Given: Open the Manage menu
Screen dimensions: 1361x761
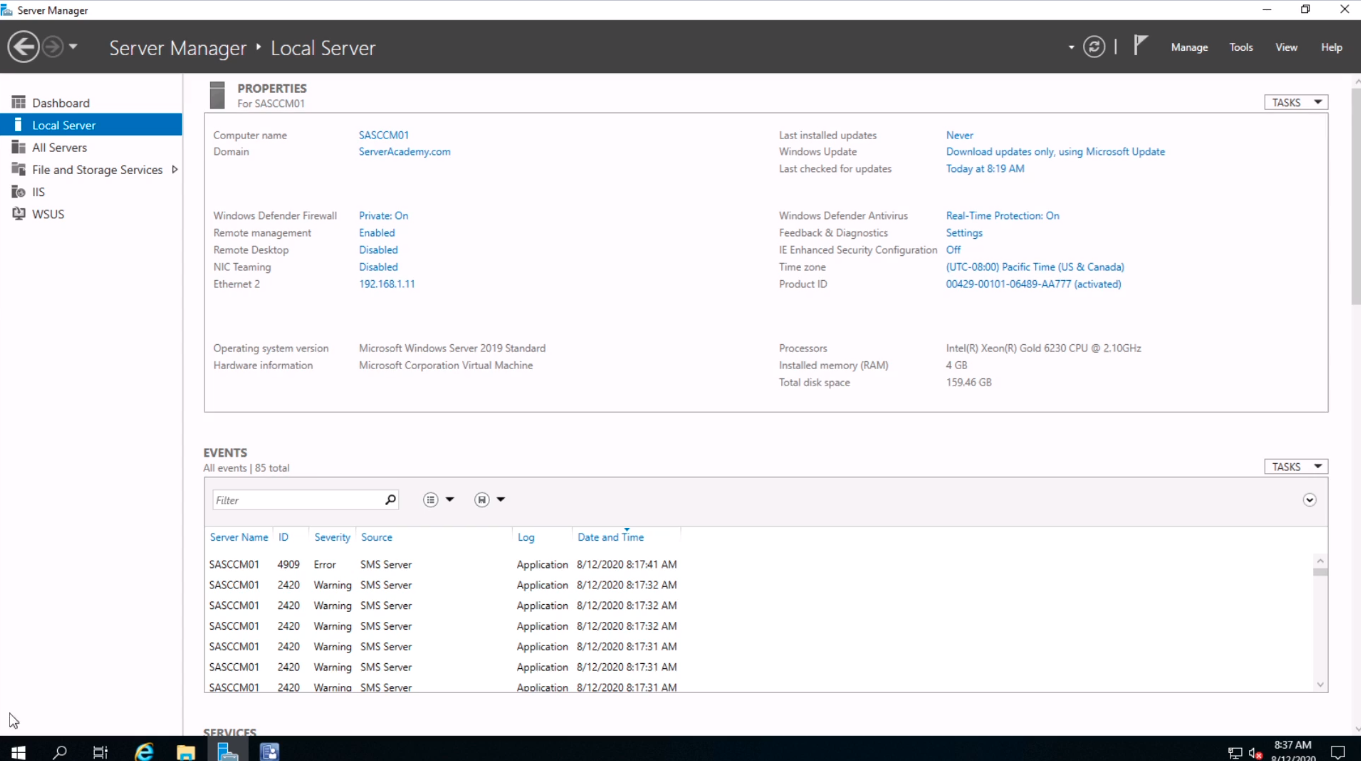Looking at the screenshot, I should (x=1189, y=47).
